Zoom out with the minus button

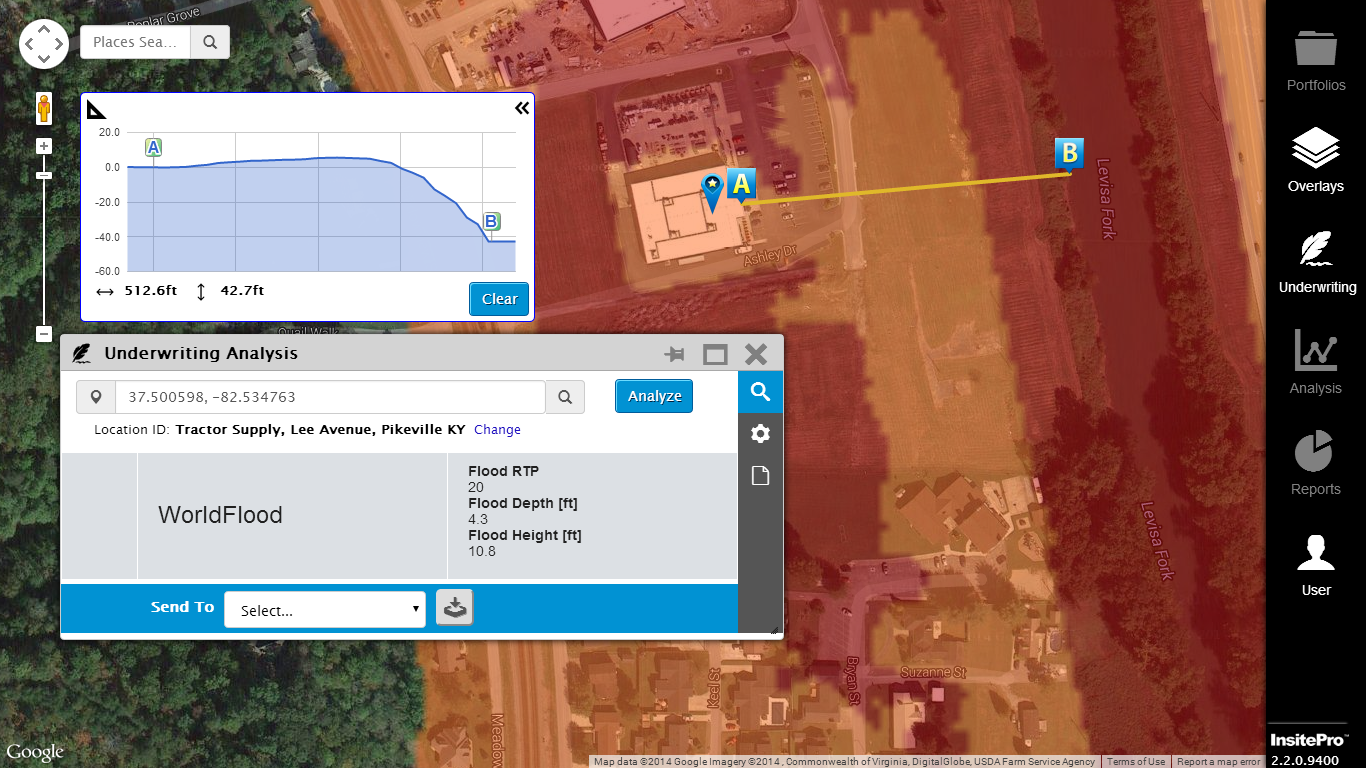[x=44, y=334]
